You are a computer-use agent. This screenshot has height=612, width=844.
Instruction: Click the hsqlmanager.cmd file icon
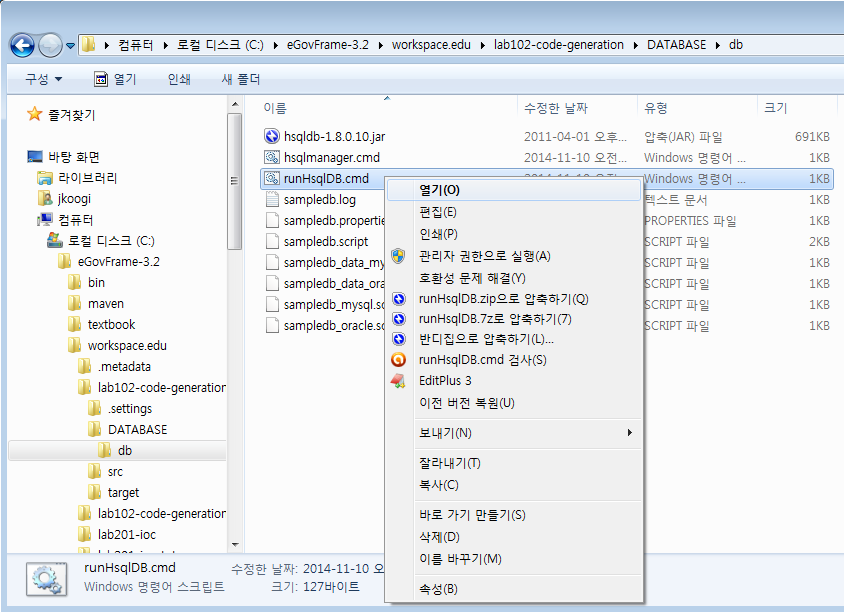point(271,157)
